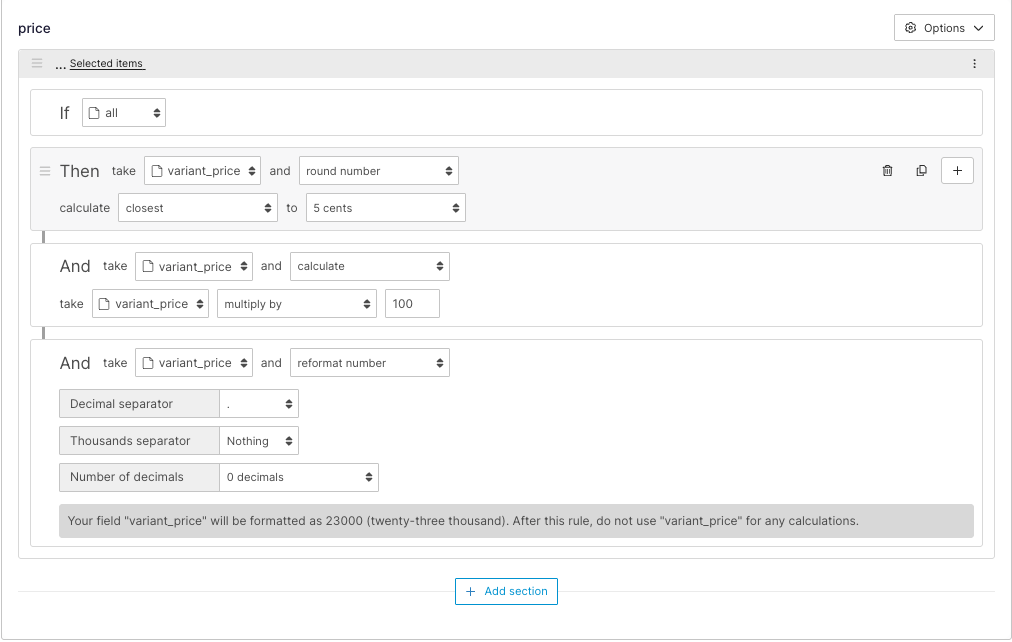Viewport: 1012px width, 642px height.
Task: Open the Selected items link
Action: click(x=106, y=64)
